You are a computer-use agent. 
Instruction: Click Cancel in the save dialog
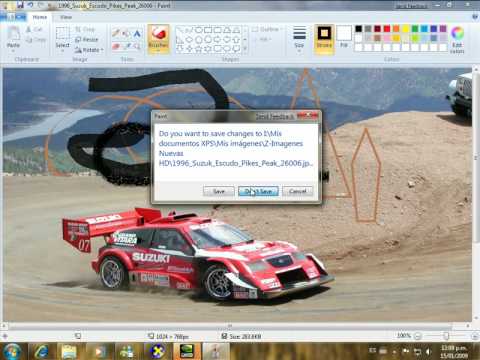298,191
